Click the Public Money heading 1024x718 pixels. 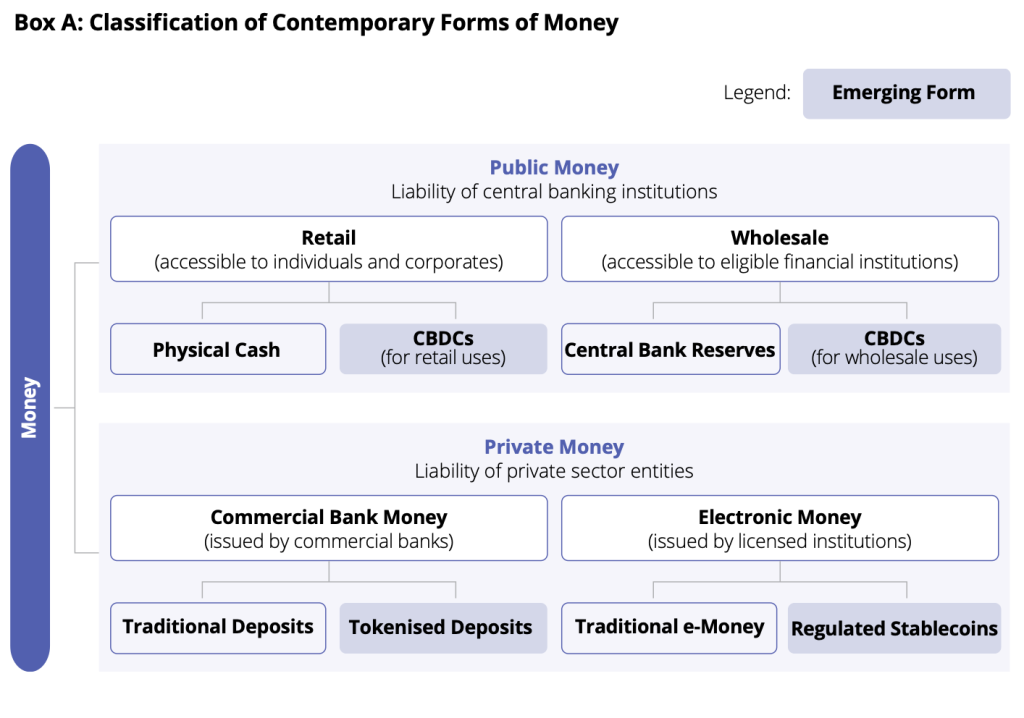click(x=554, y=168)
